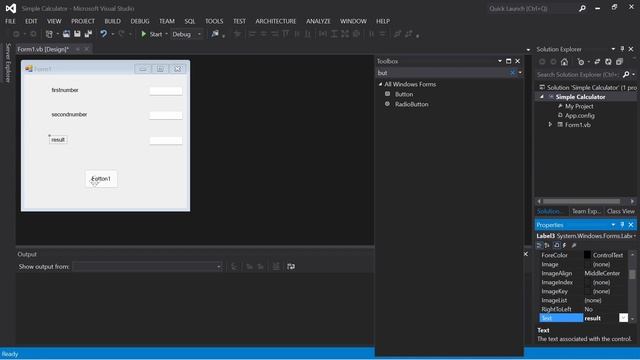Select the Form1.vb [Design] document tab

pyautogui.click(x=43, y=49)
